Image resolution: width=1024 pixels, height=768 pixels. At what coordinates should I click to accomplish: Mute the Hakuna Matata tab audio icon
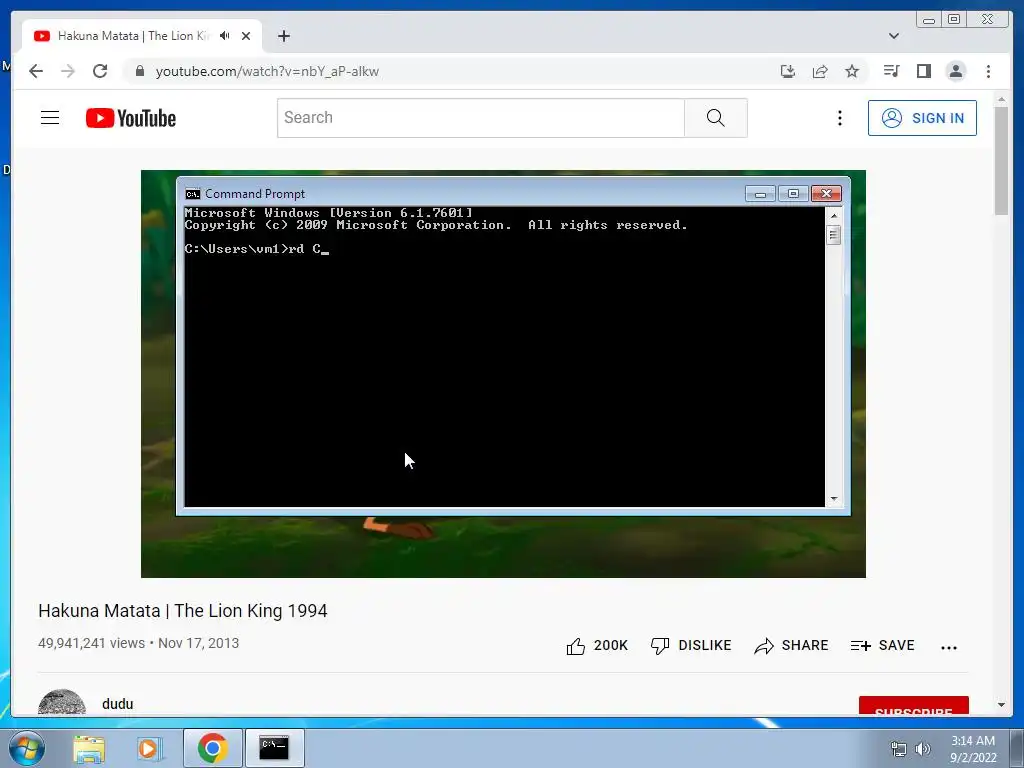click(225, 36)
